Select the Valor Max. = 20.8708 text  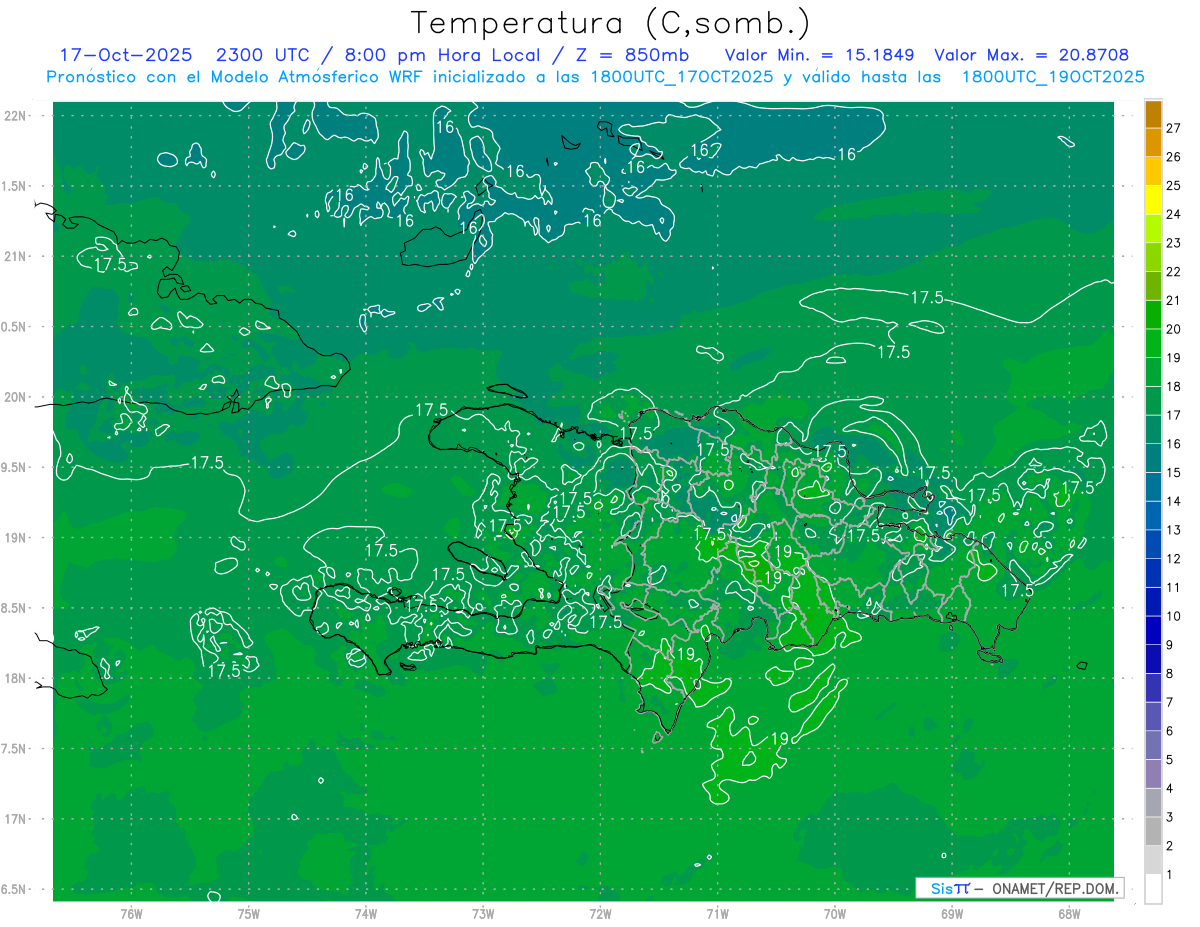click(x=1031, y=55)
